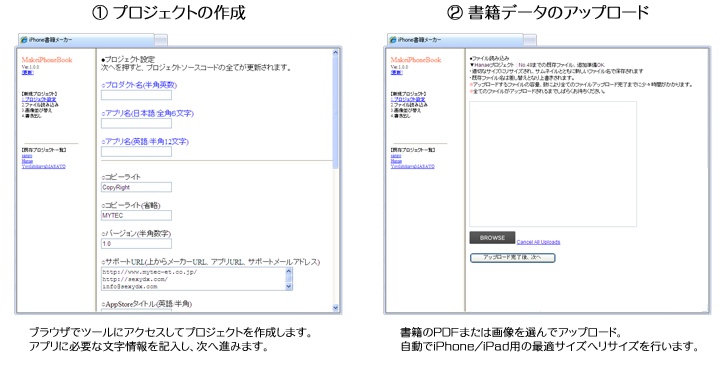Open the Hanae project link in the プロジェクト設定 window
Image resolution: width=724 pixels, height=365 pixels.
[27, 161]
